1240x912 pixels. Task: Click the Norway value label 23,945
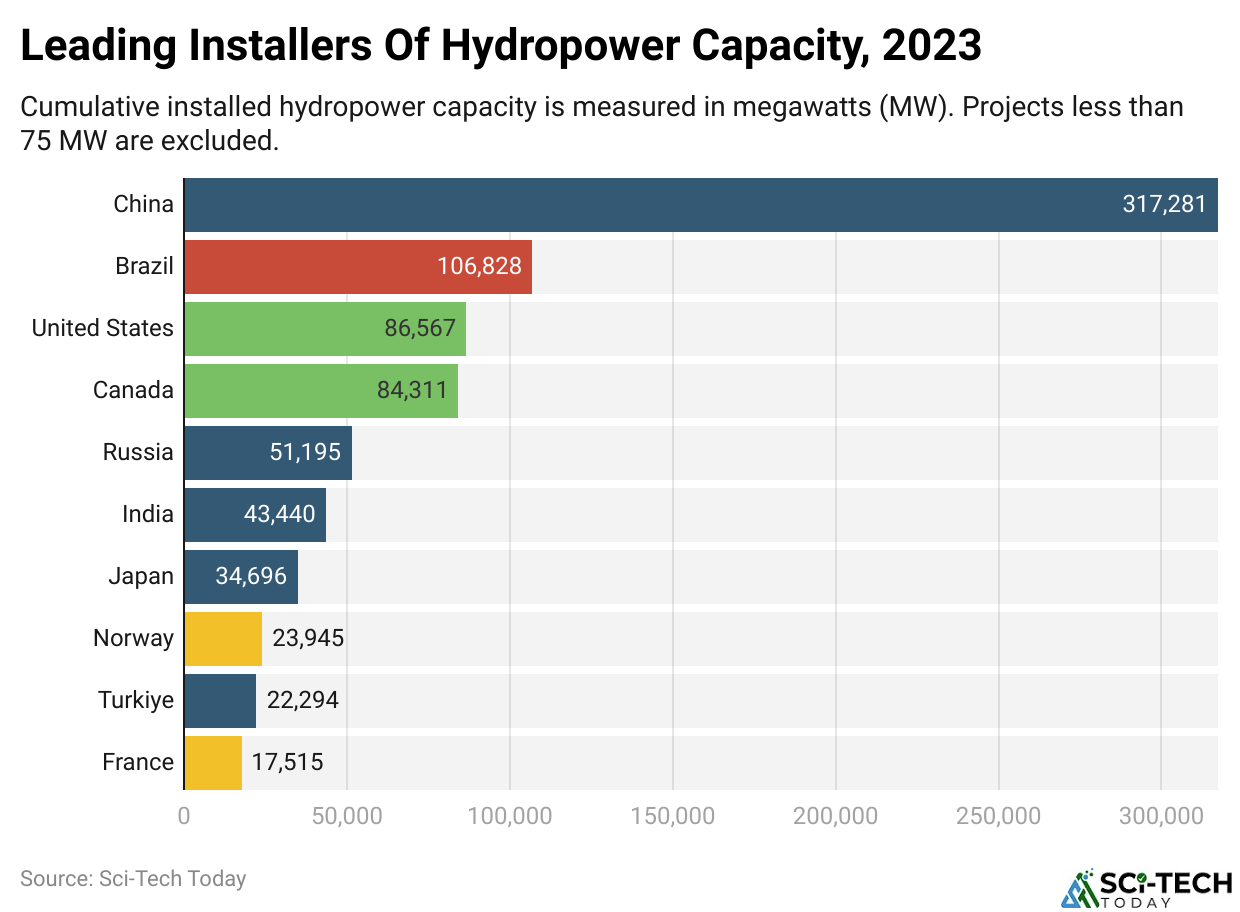(x=308, y=639)
